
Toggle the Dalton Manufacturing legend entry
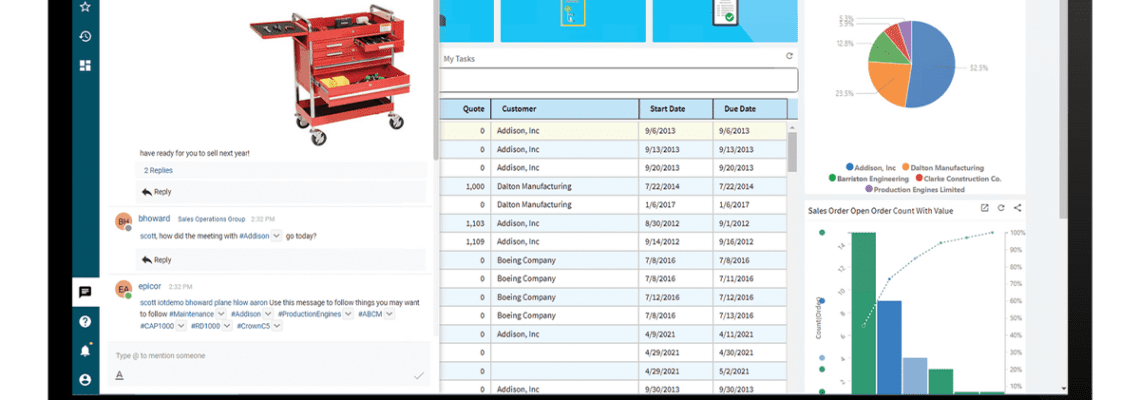(942, 167)
